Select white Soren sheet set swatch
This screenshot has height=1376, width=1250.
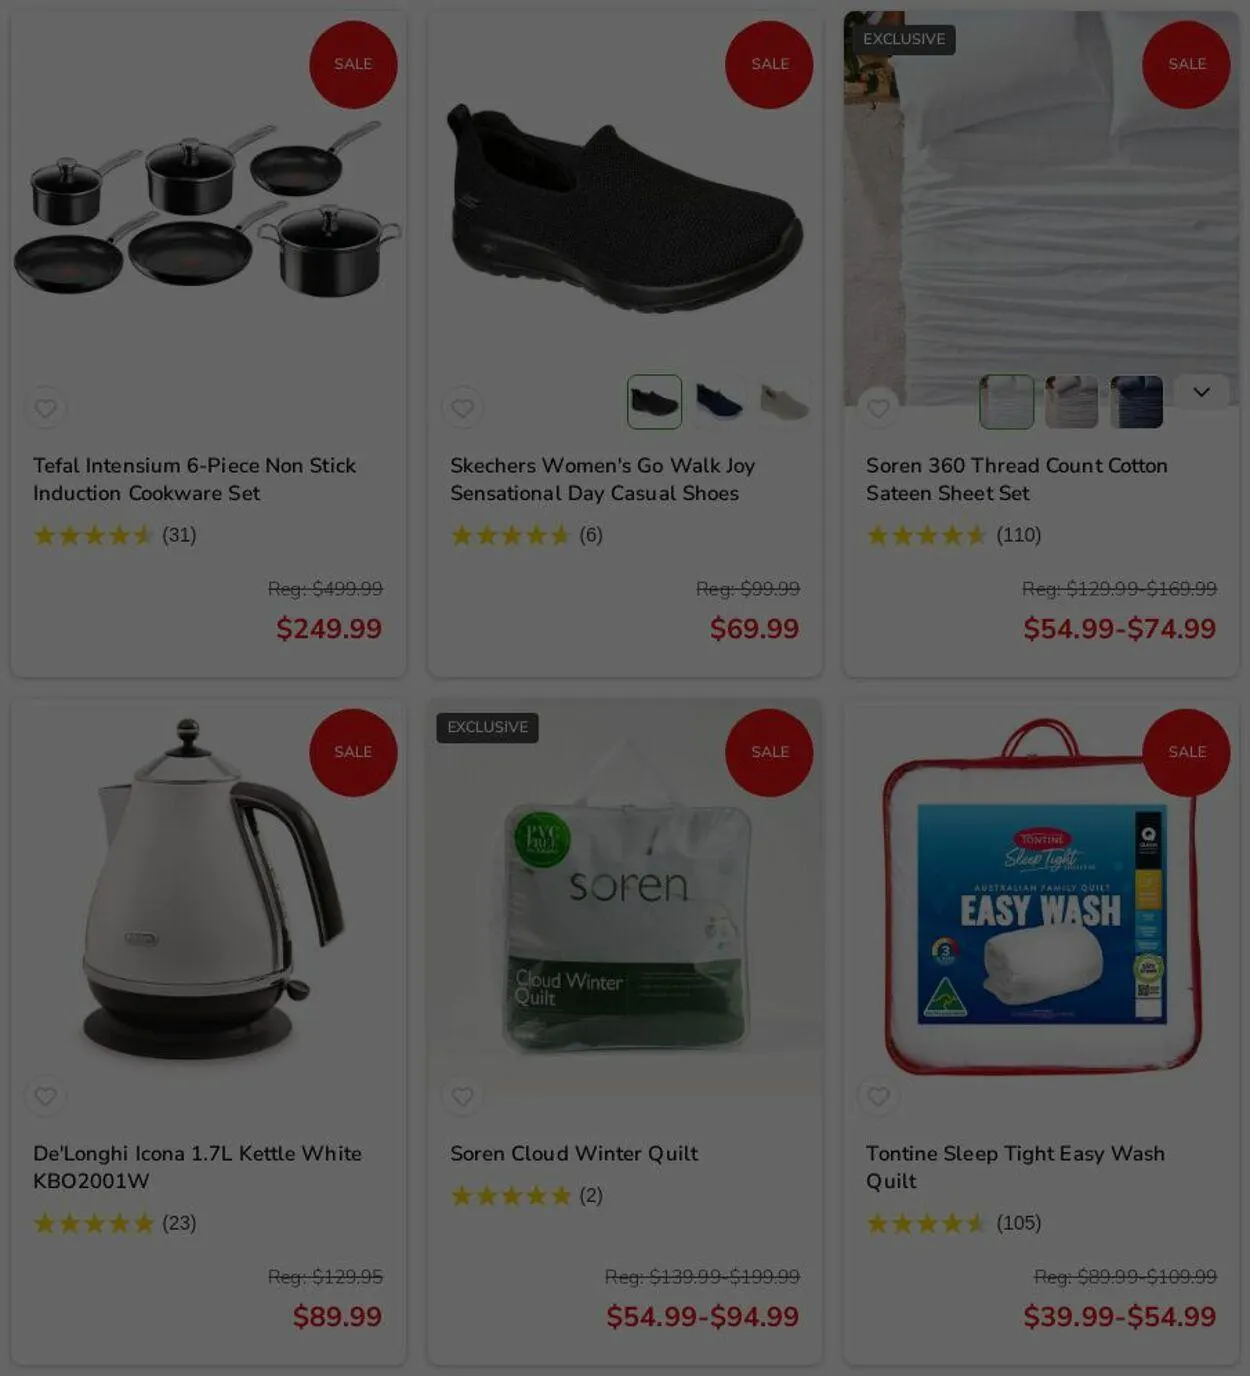coord(1006,402)
